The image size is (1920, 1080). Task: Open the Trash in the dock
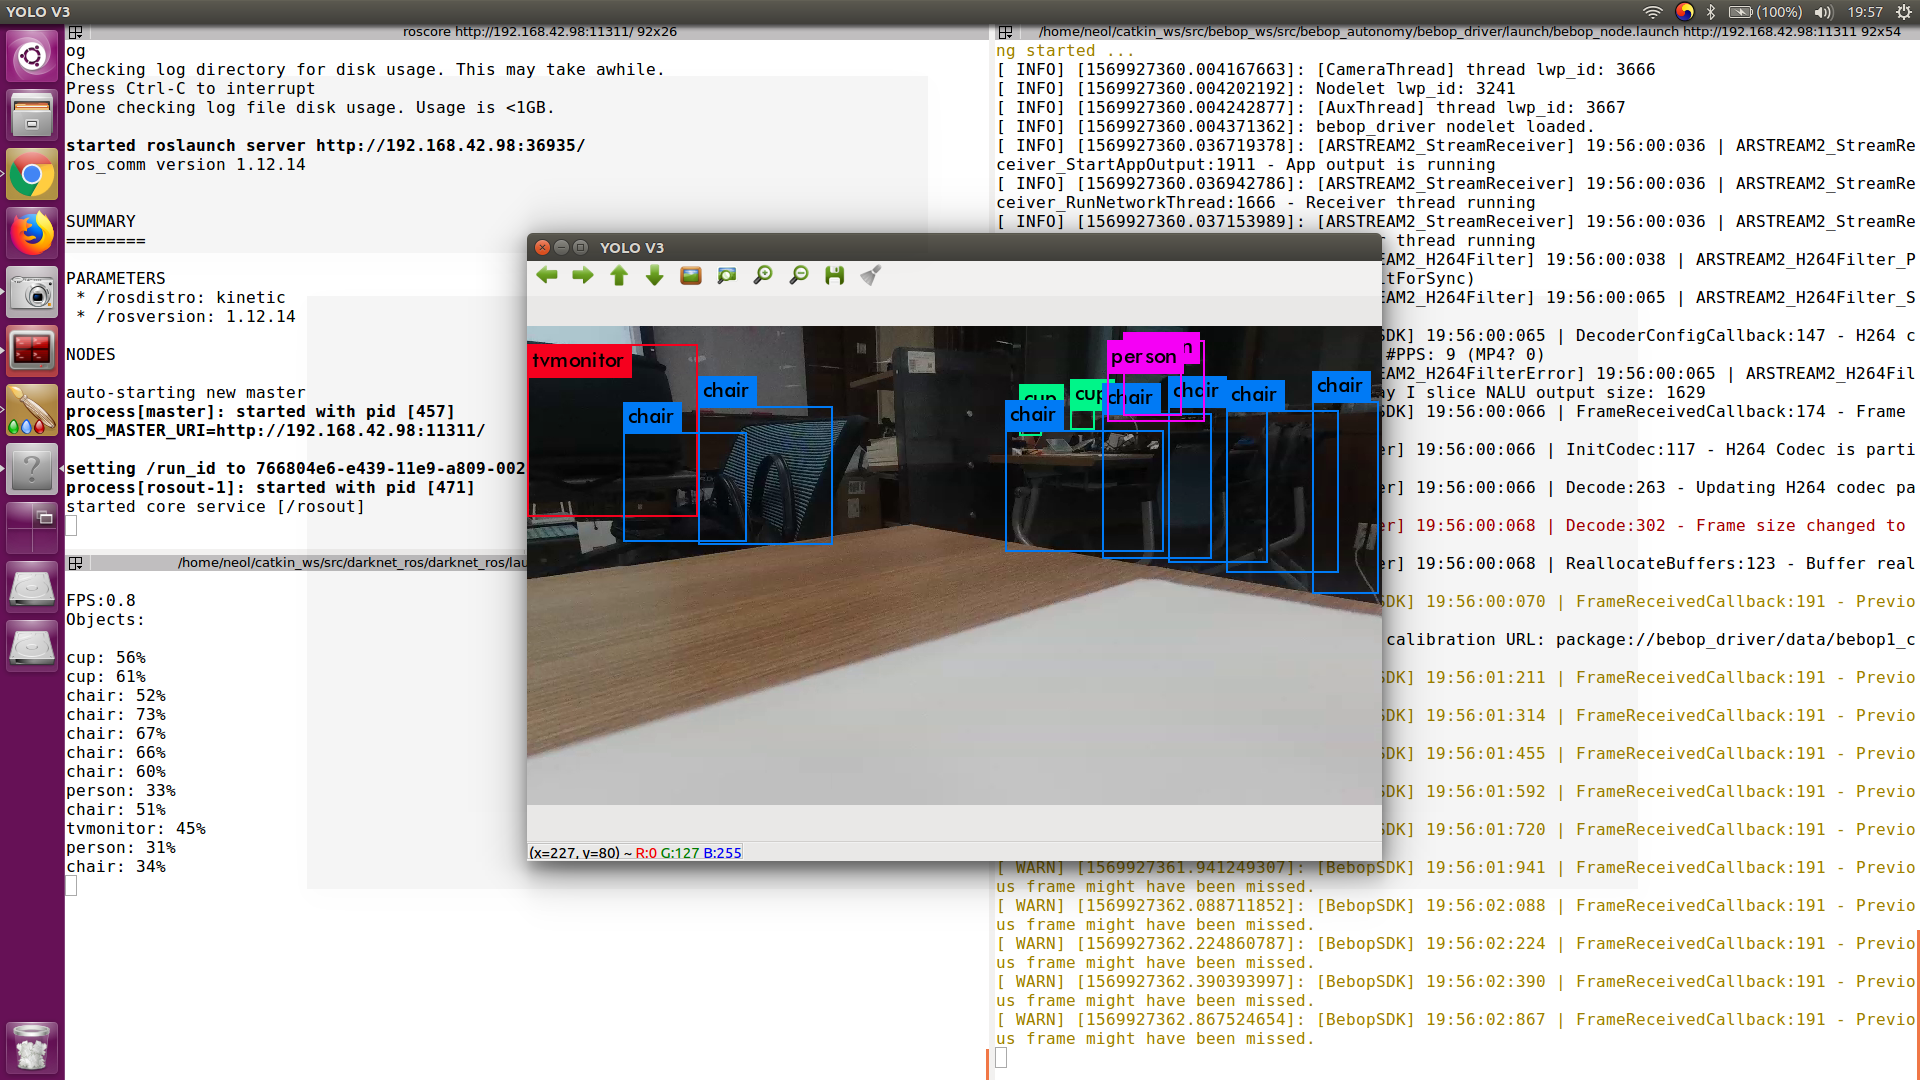32,1048
